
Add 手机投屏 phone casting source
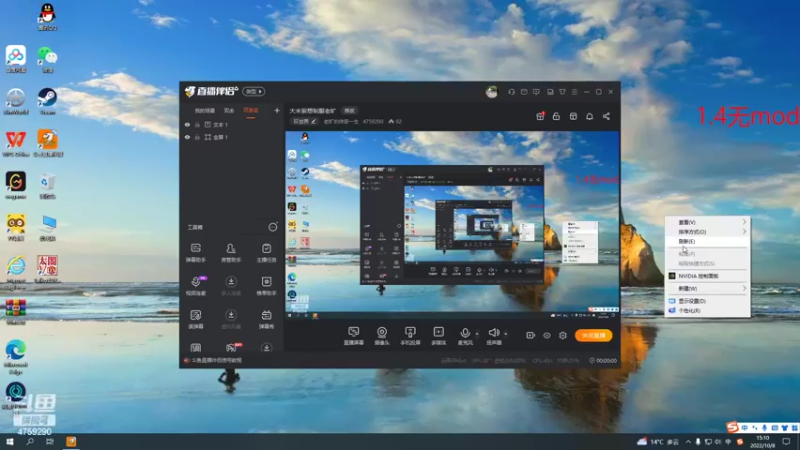coord(410,336)
